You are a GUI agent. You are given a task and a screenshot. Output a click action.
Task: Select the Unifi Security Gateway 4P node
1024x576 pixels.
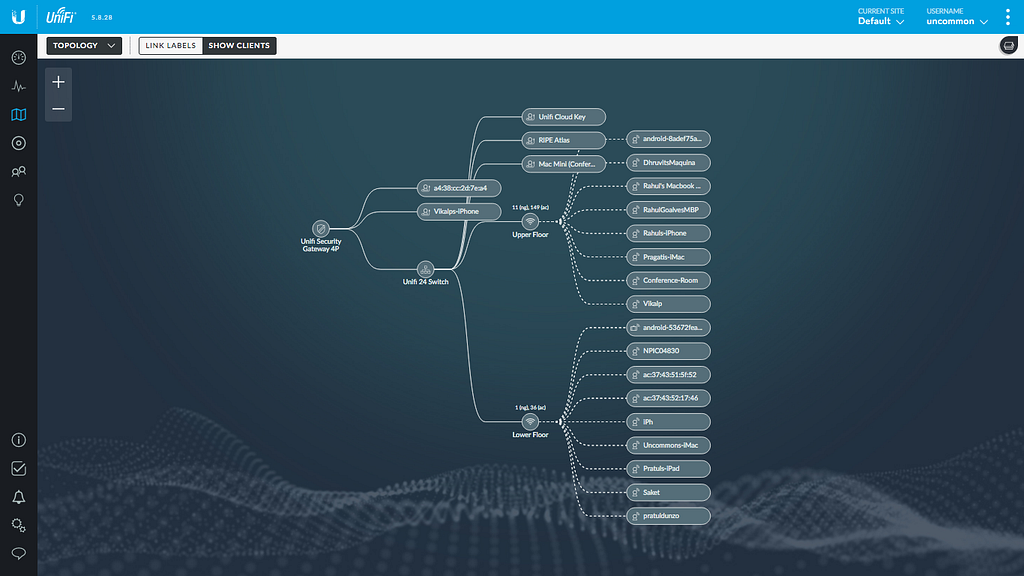[320, 229]
